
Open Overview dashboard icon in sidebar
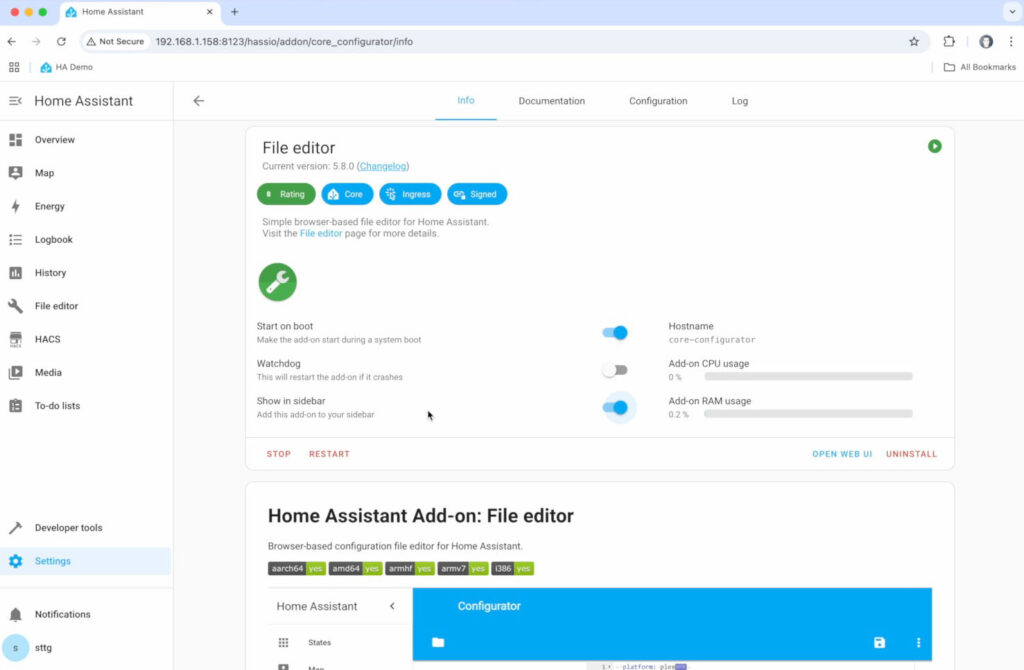[x=16, y=140]
